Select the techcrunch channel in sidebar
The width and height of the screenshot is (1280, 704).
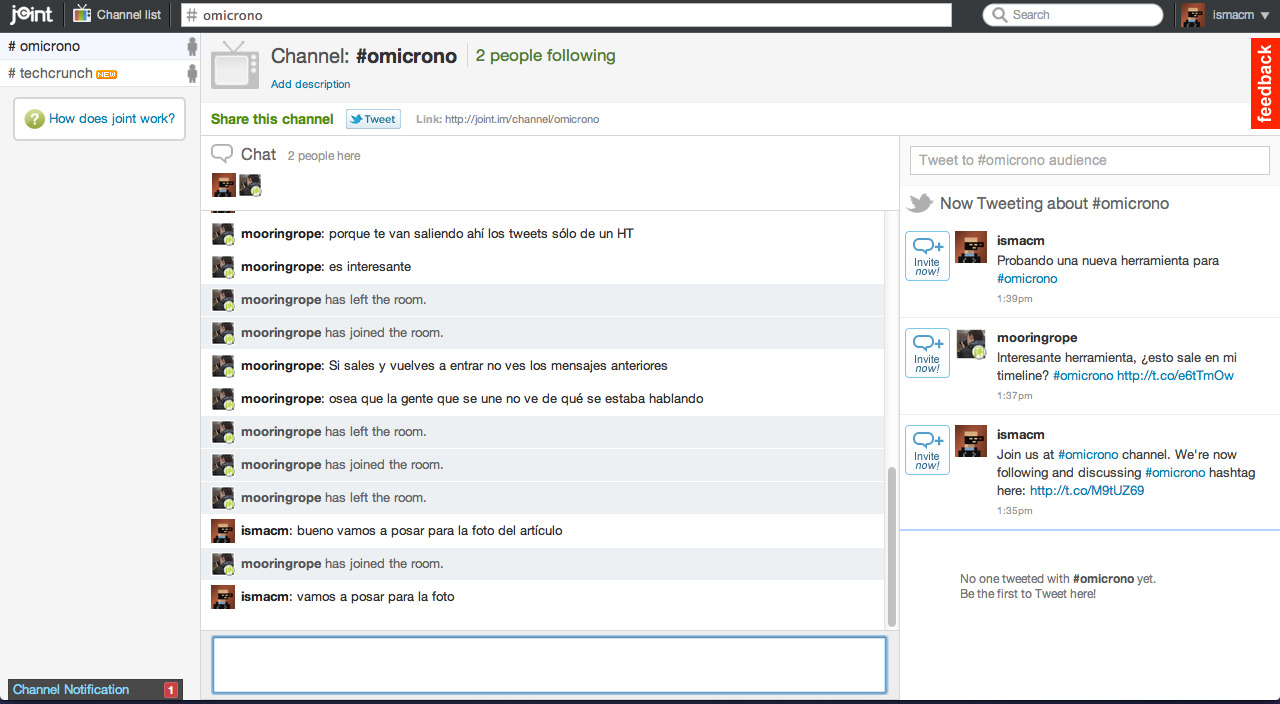pos(55,73)
